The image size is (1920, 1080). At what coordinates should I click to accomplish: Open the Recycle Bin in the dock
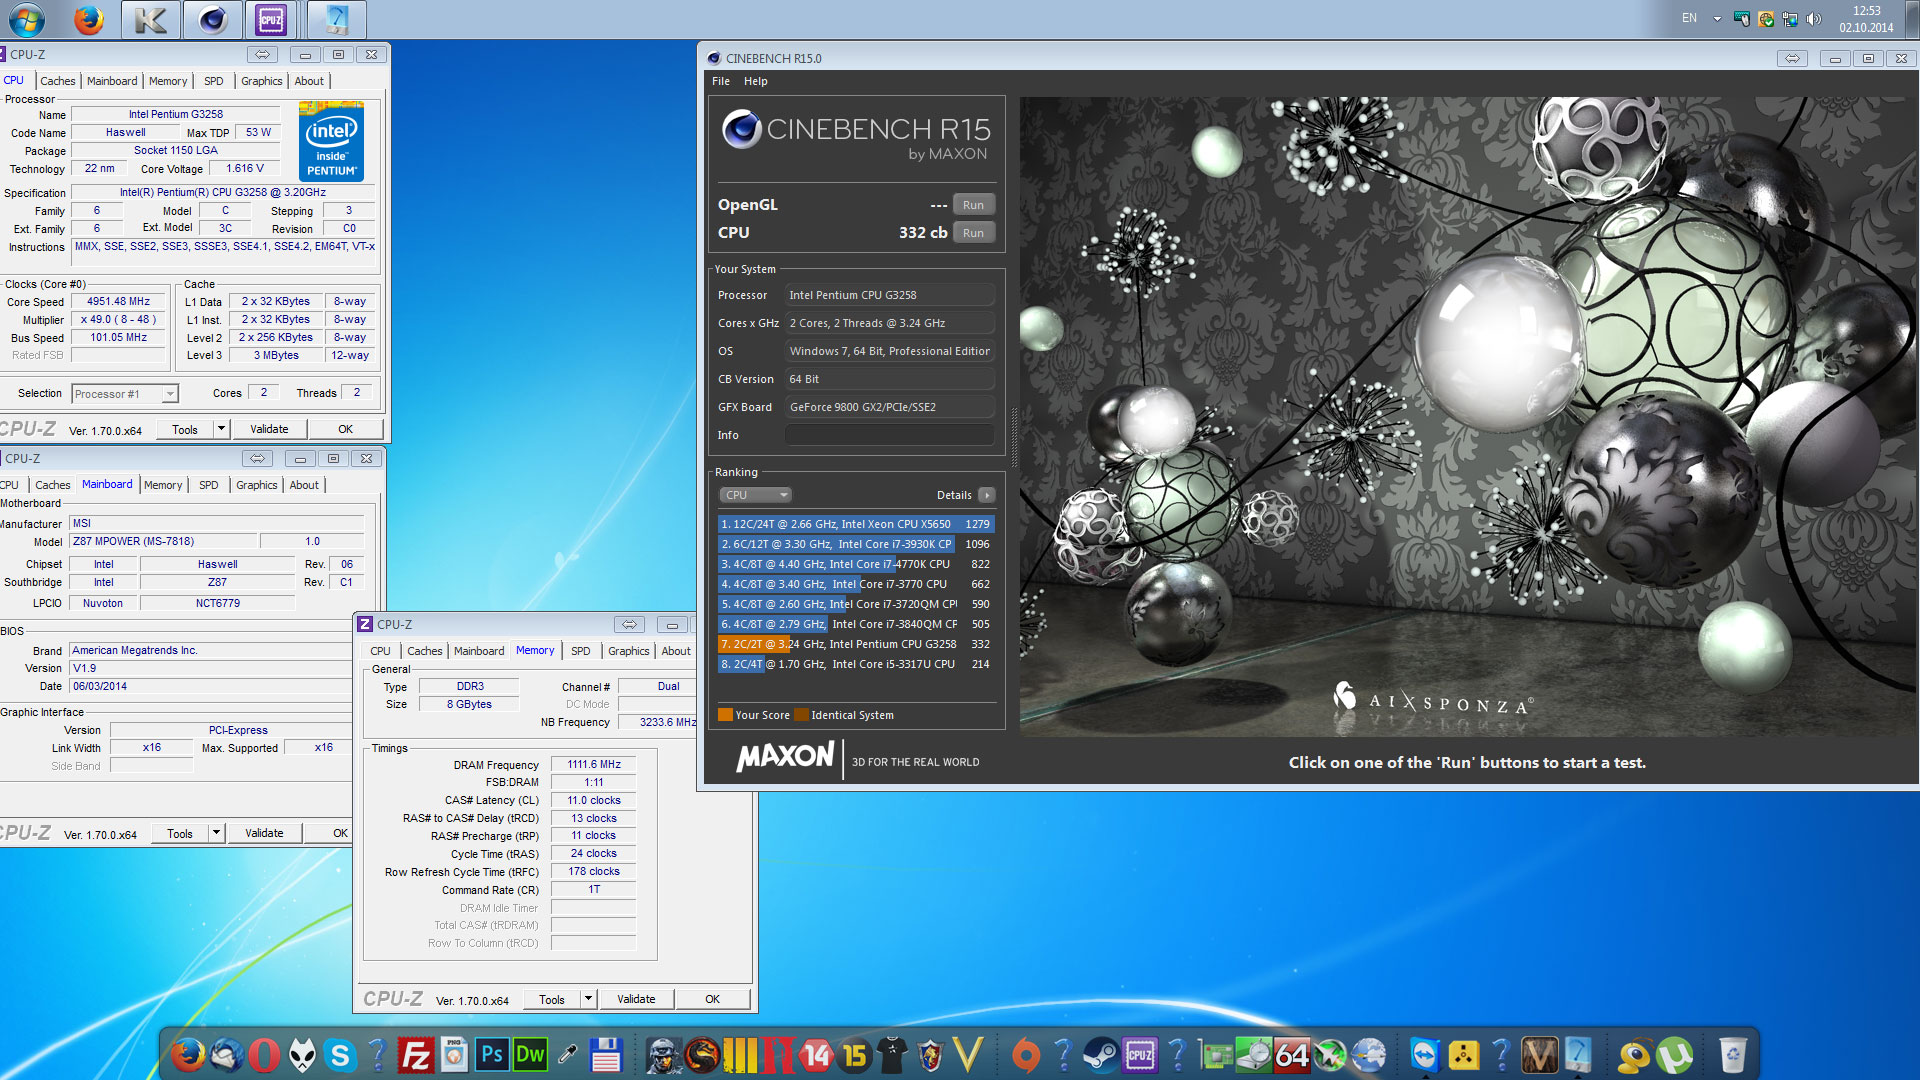point(1732,1054)
